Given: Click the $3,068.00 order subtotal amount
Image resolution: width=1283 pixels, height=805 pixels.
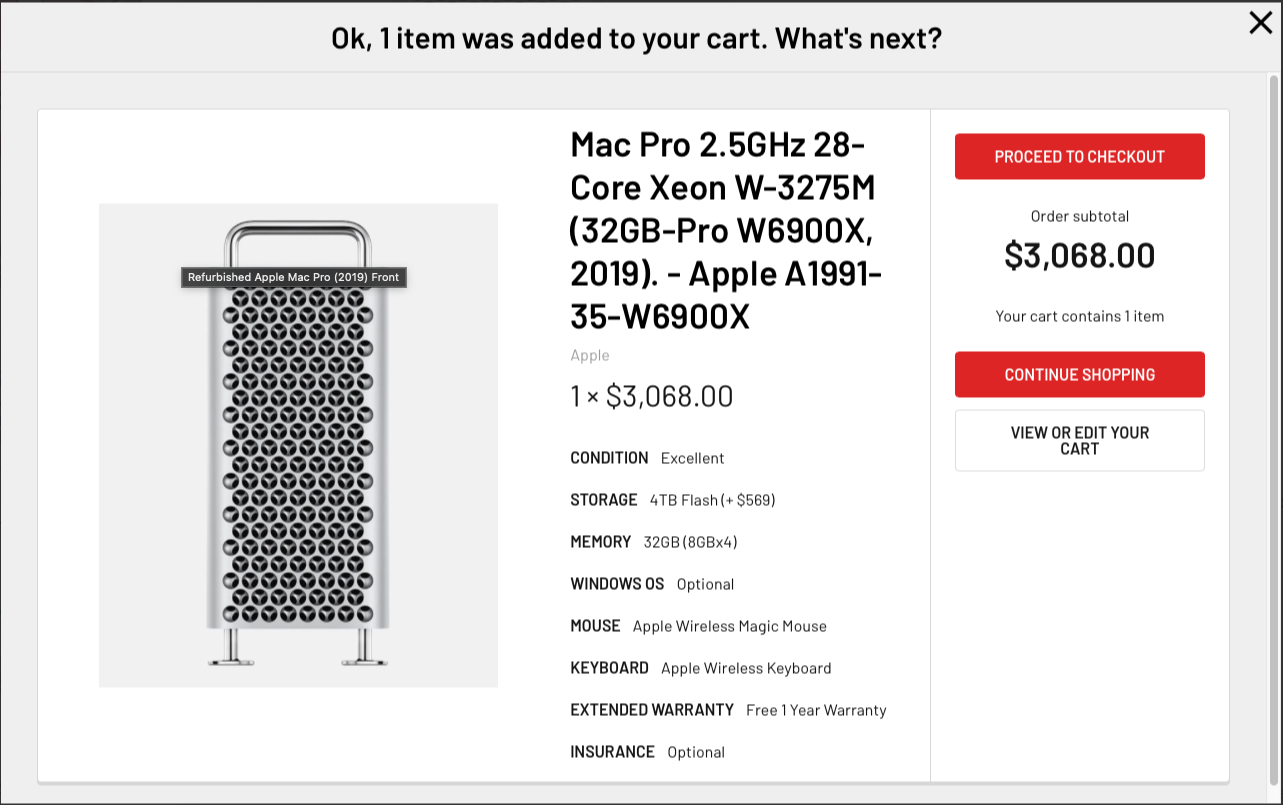Looking at the screenshot, I should (1079, 256).
